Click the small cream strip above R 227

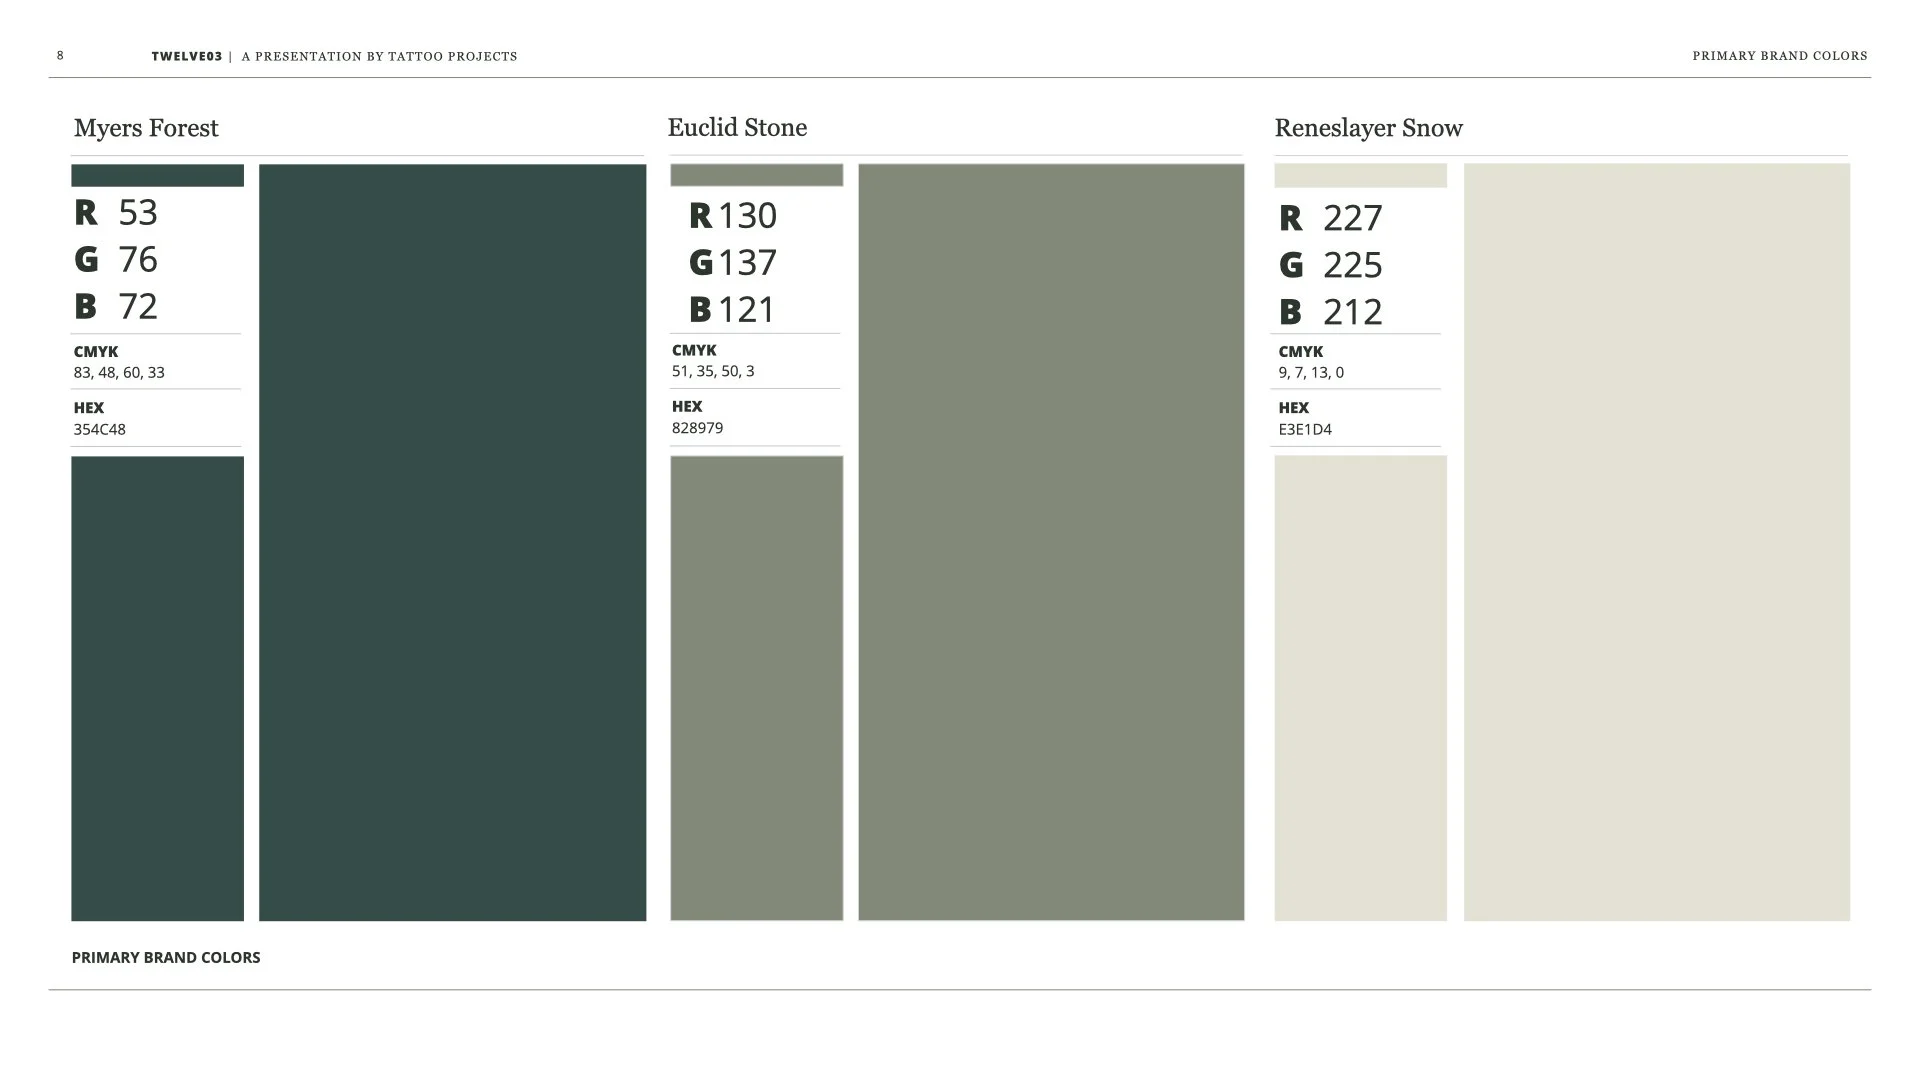(1360, 176)
